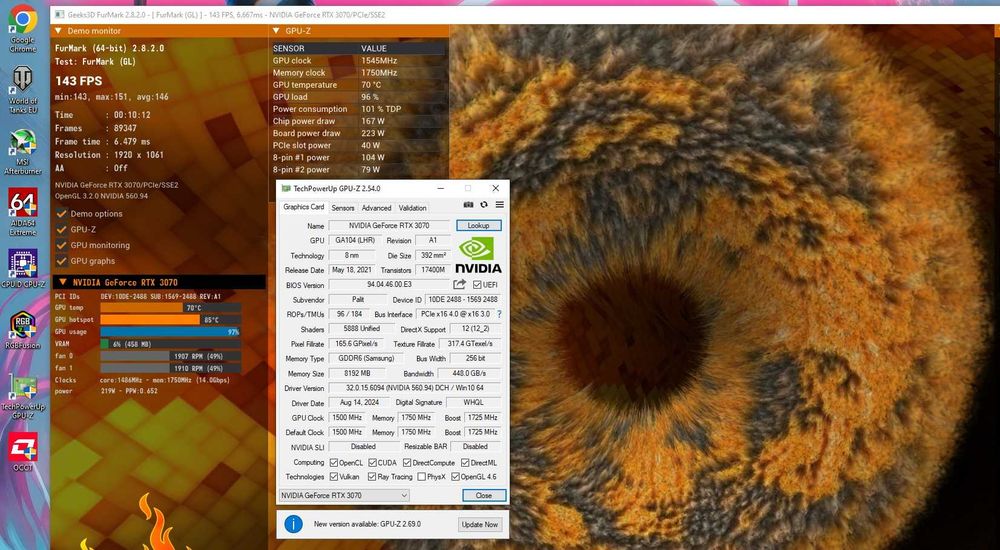Click GPU-Z refresh arrows icon

[x=484, y=205]
